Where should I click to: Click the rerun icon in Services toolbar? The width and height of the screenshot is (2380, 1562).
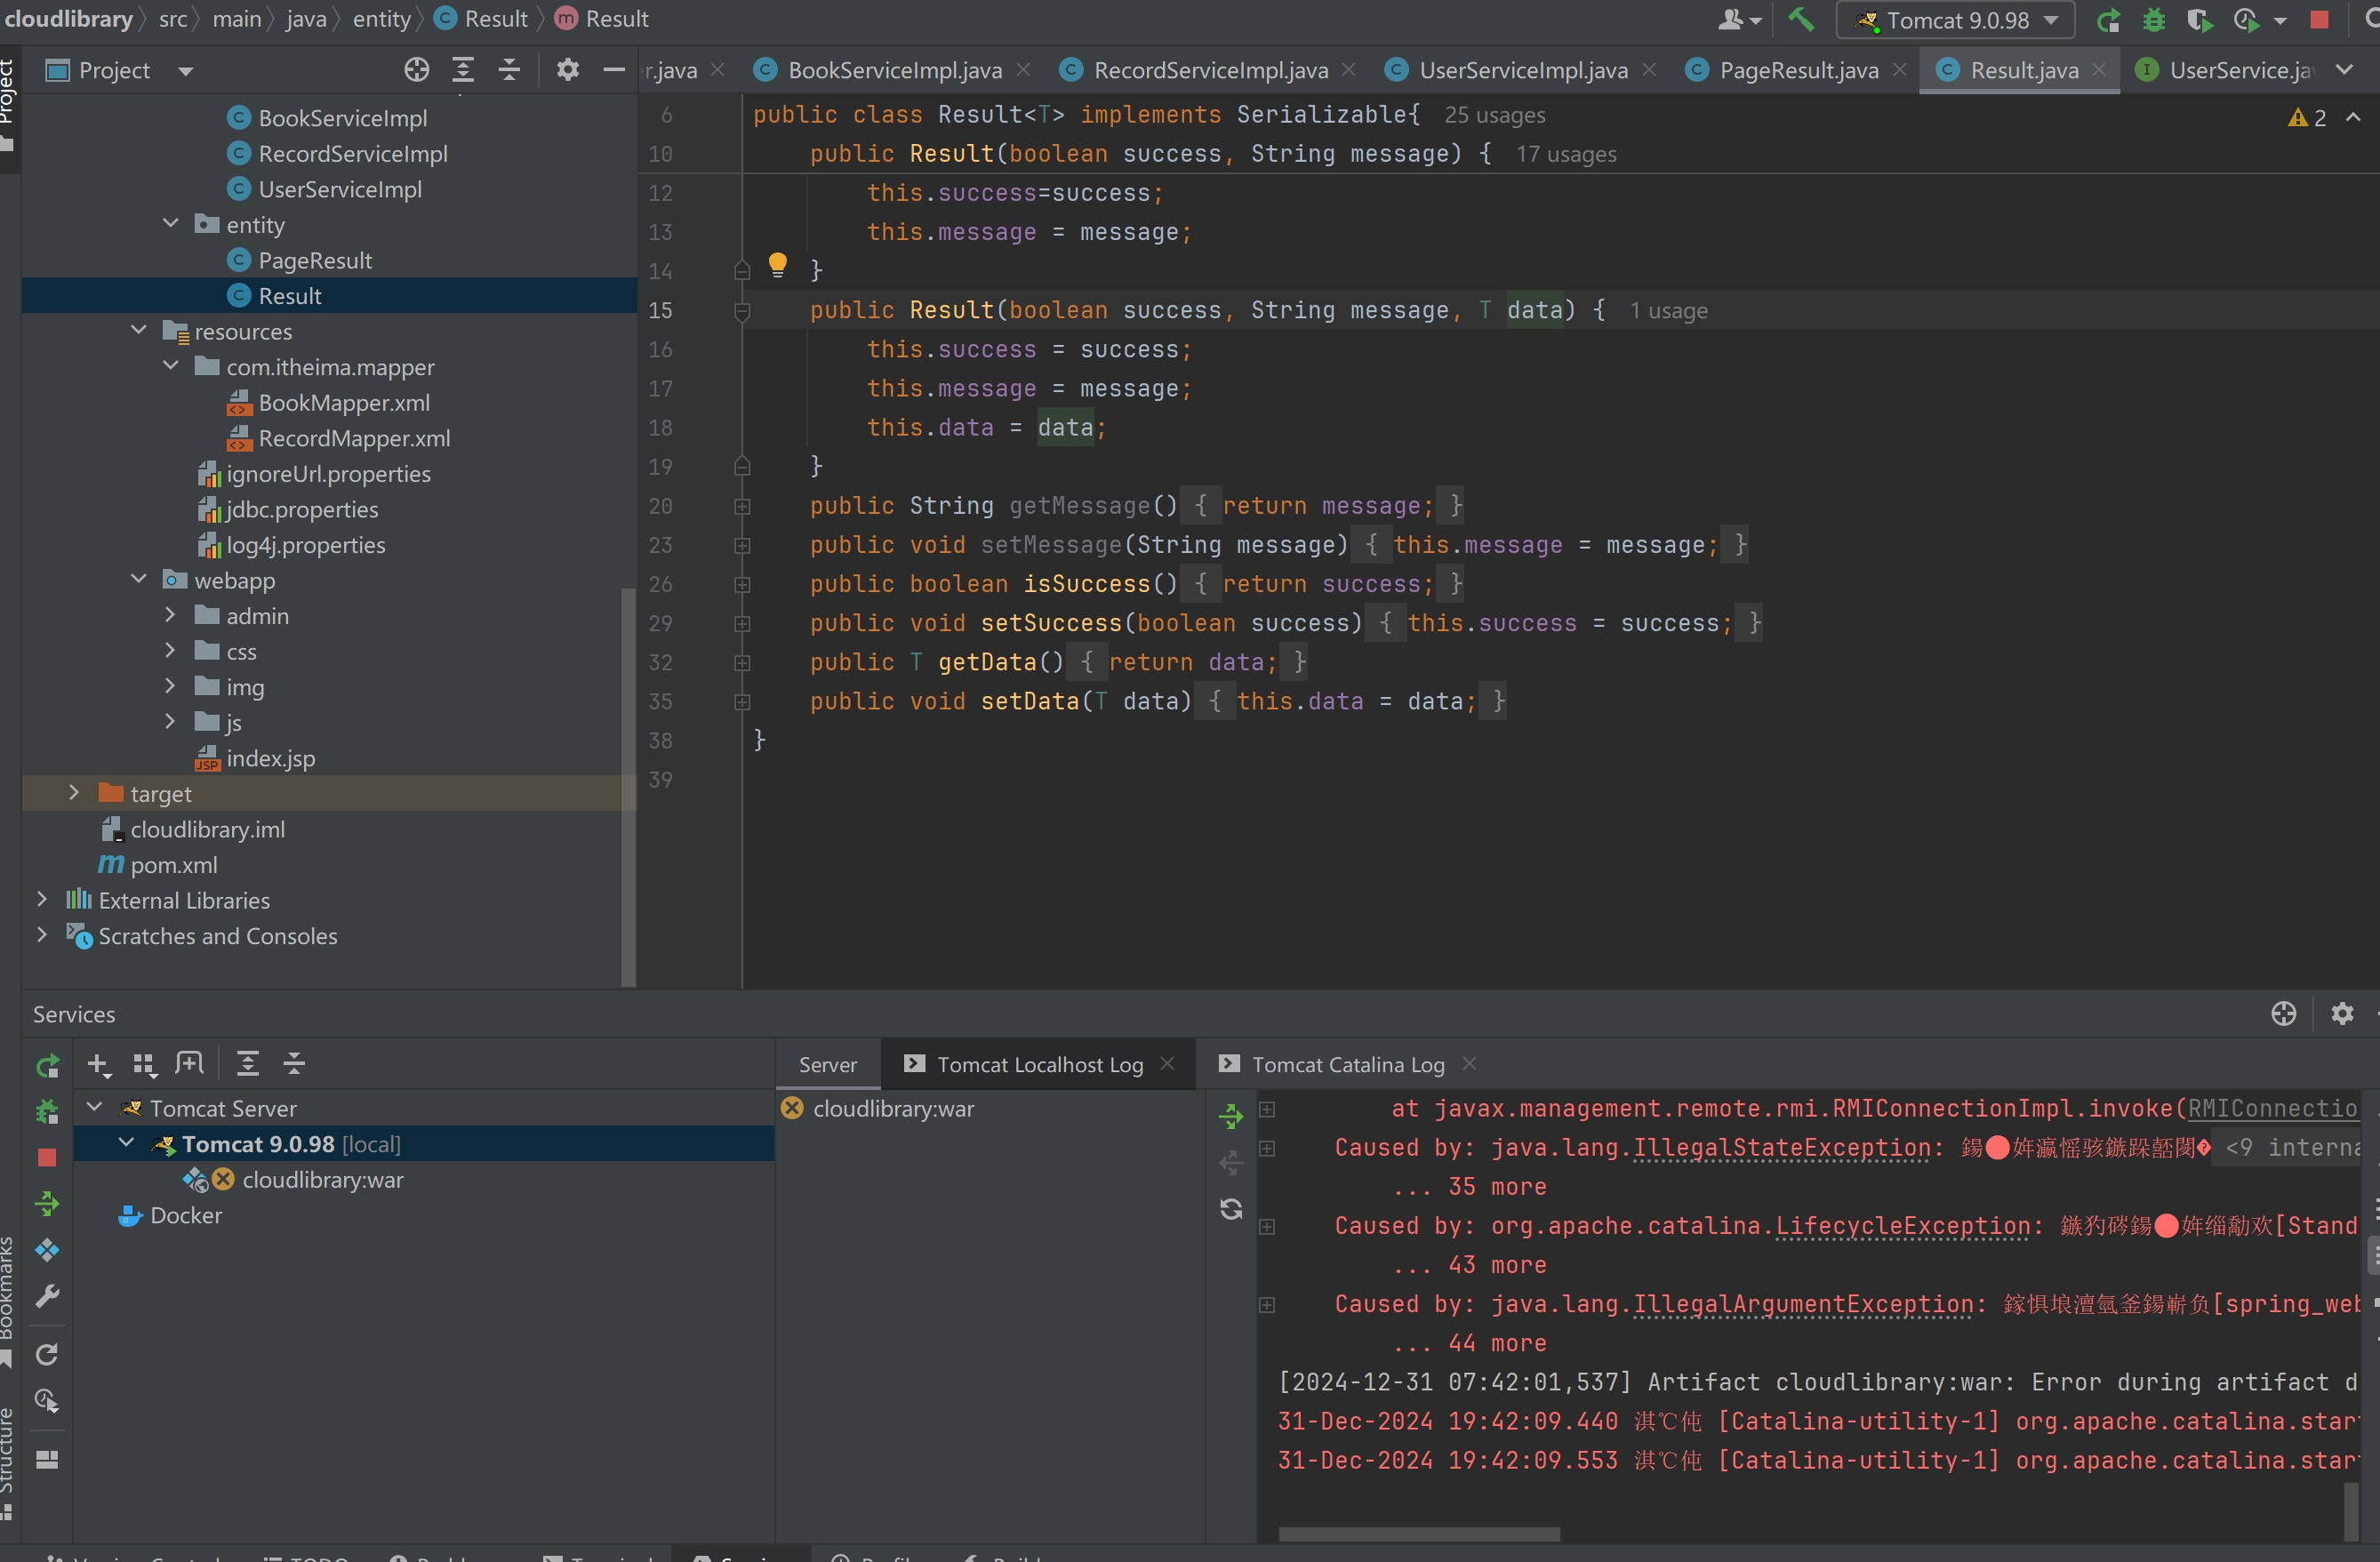tap(47, 1066)
